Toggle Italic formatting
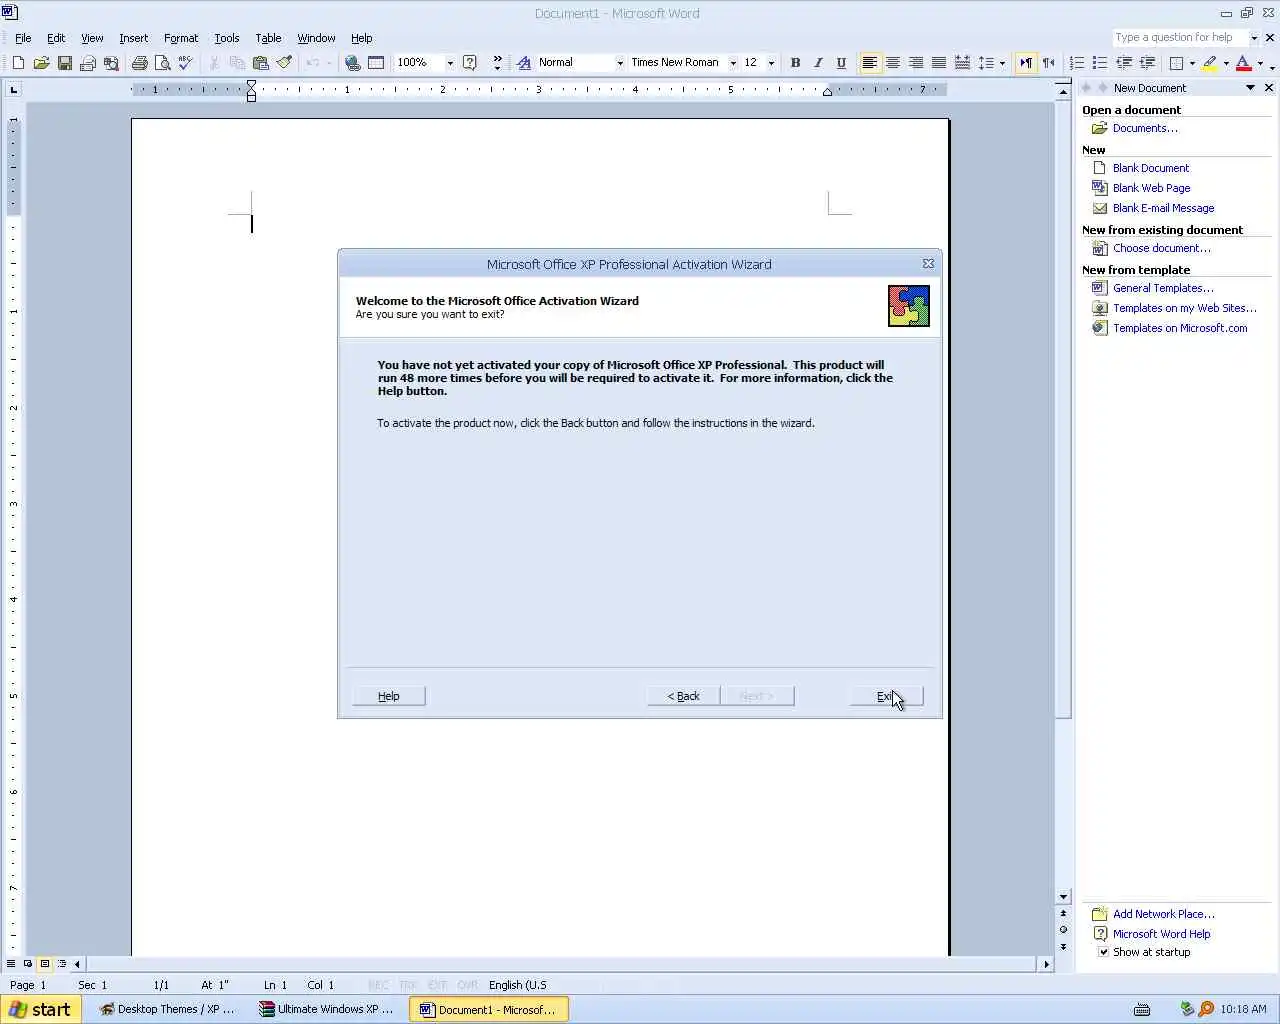This screenshot has height=1024, width=1280. [x=818, y=63]
